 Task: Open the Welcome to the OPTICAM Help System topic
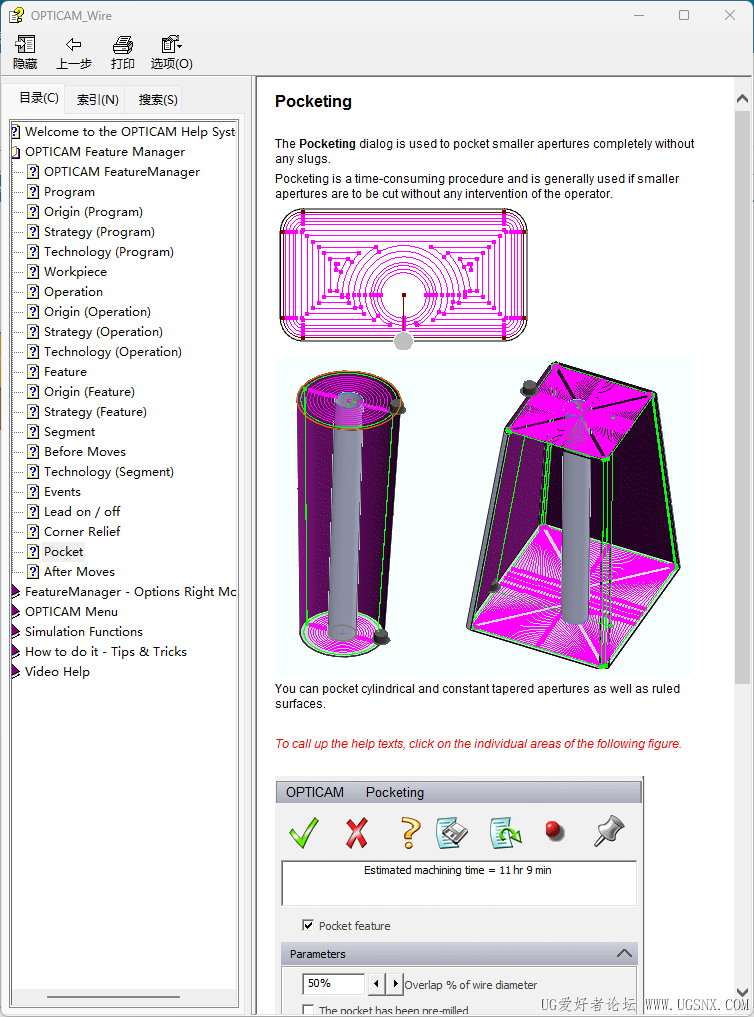[x=130, y=132]
